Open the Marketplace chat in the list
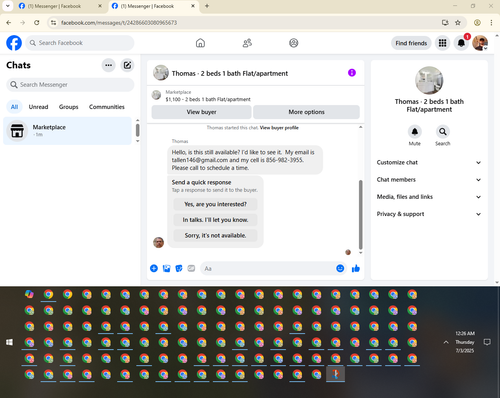Image resolution: width=500 pixels, height=398 pixels. [67, 131]
